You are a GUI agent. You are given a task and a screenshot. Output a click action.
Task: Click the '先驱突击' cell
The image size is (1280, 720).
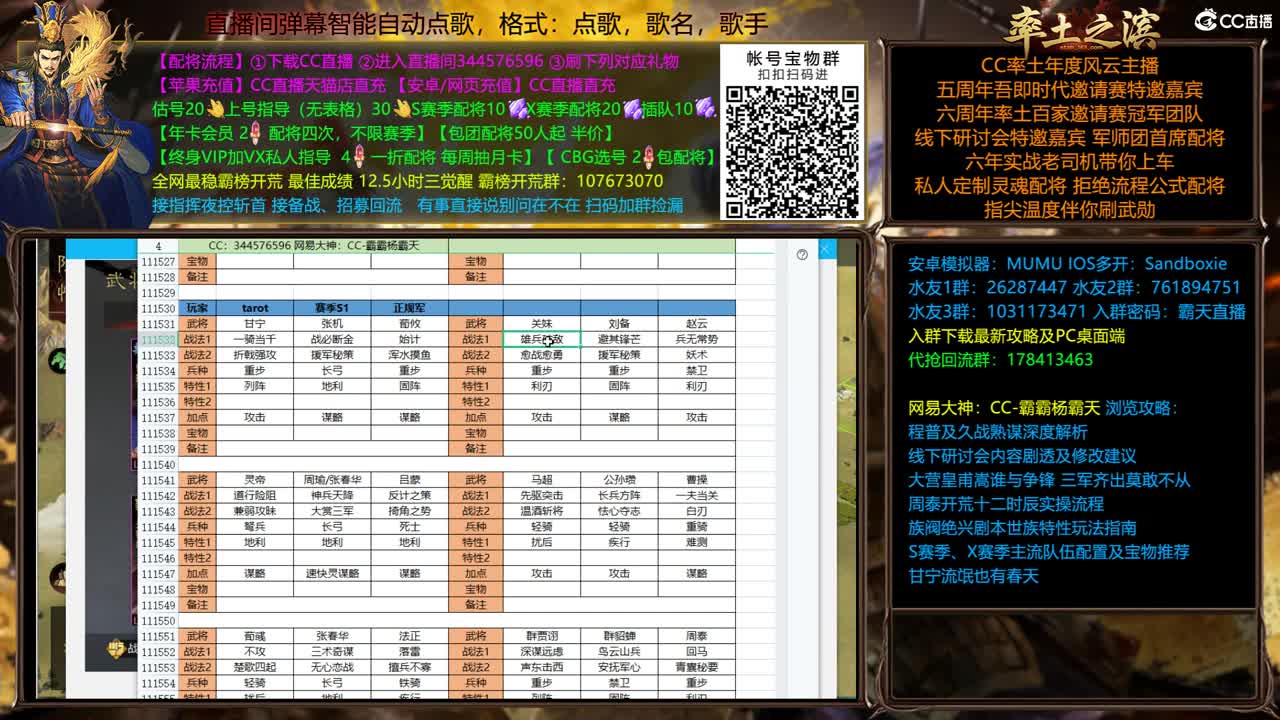[541, 496]
